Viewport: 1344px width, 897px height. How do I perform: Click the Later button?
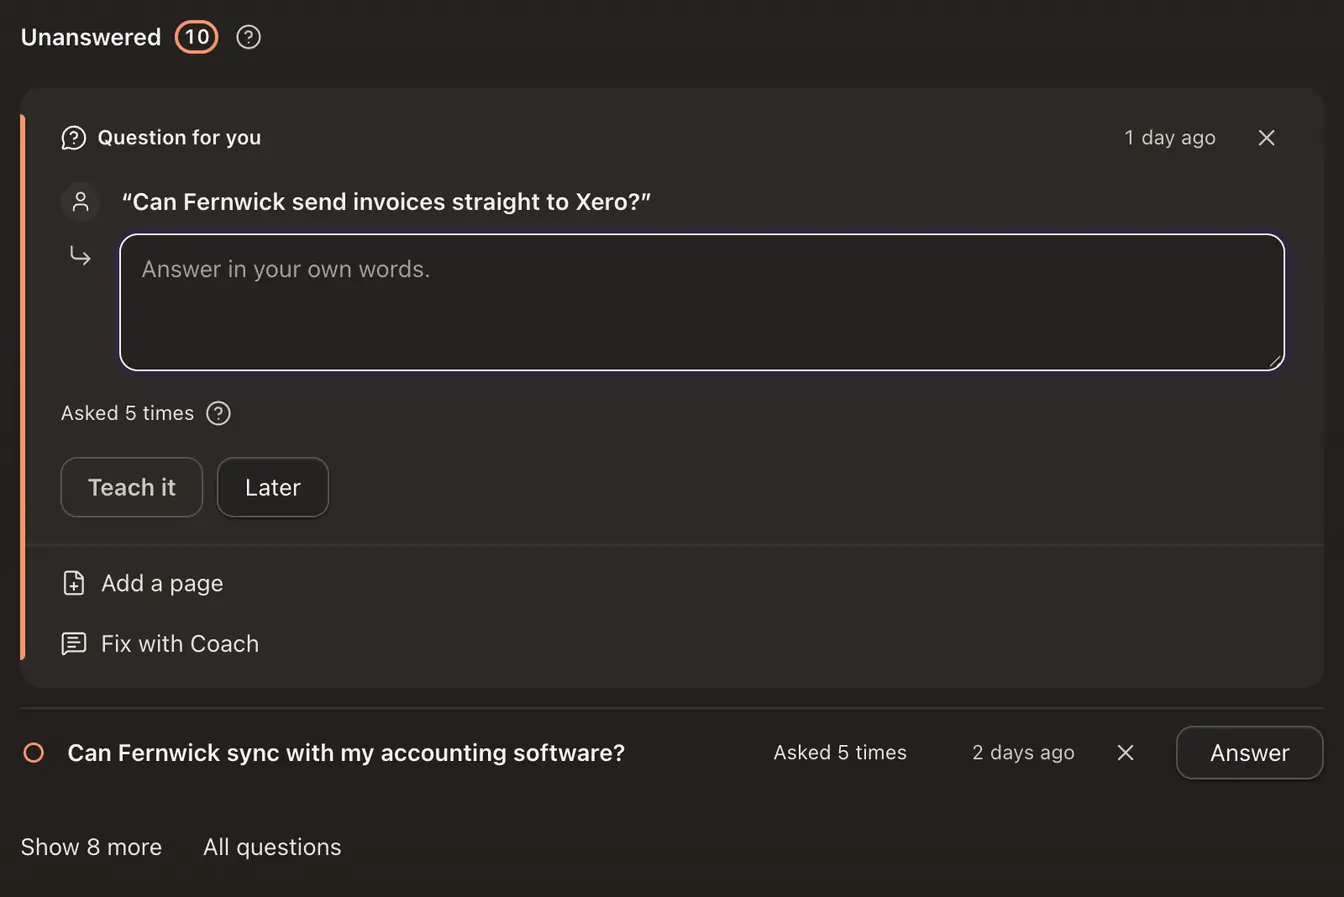273,487
